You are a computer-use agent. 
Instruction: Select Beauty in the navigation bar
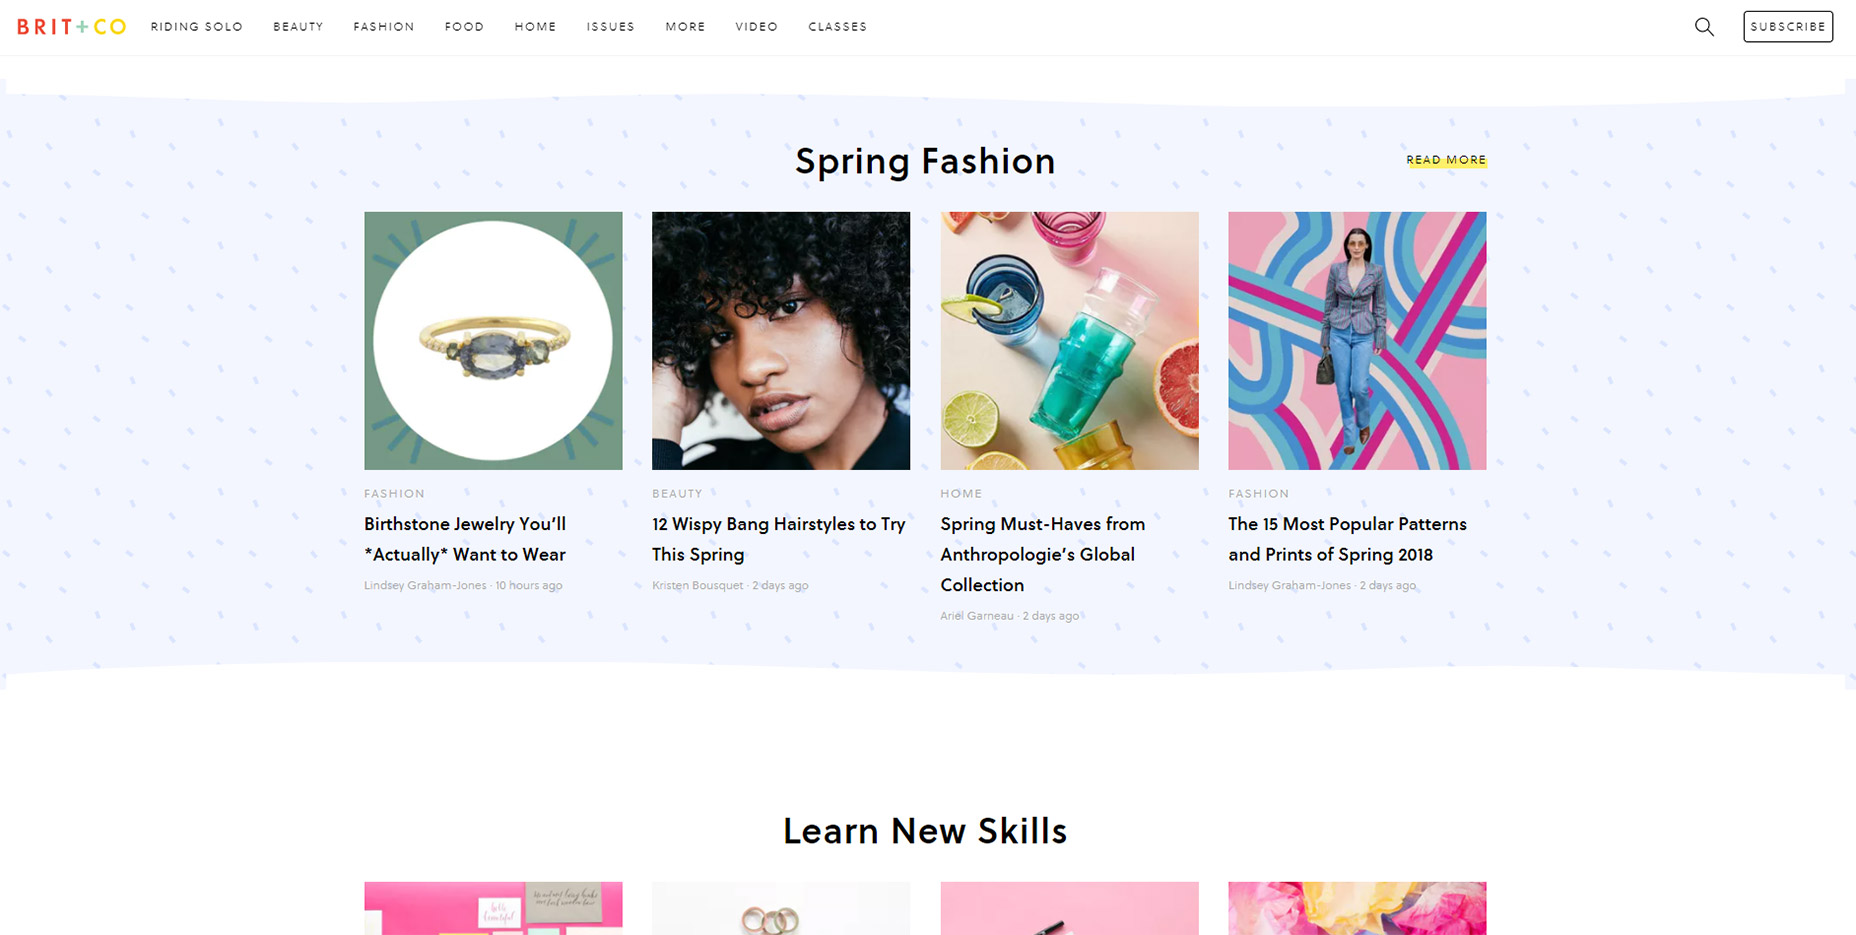(298, 27)
